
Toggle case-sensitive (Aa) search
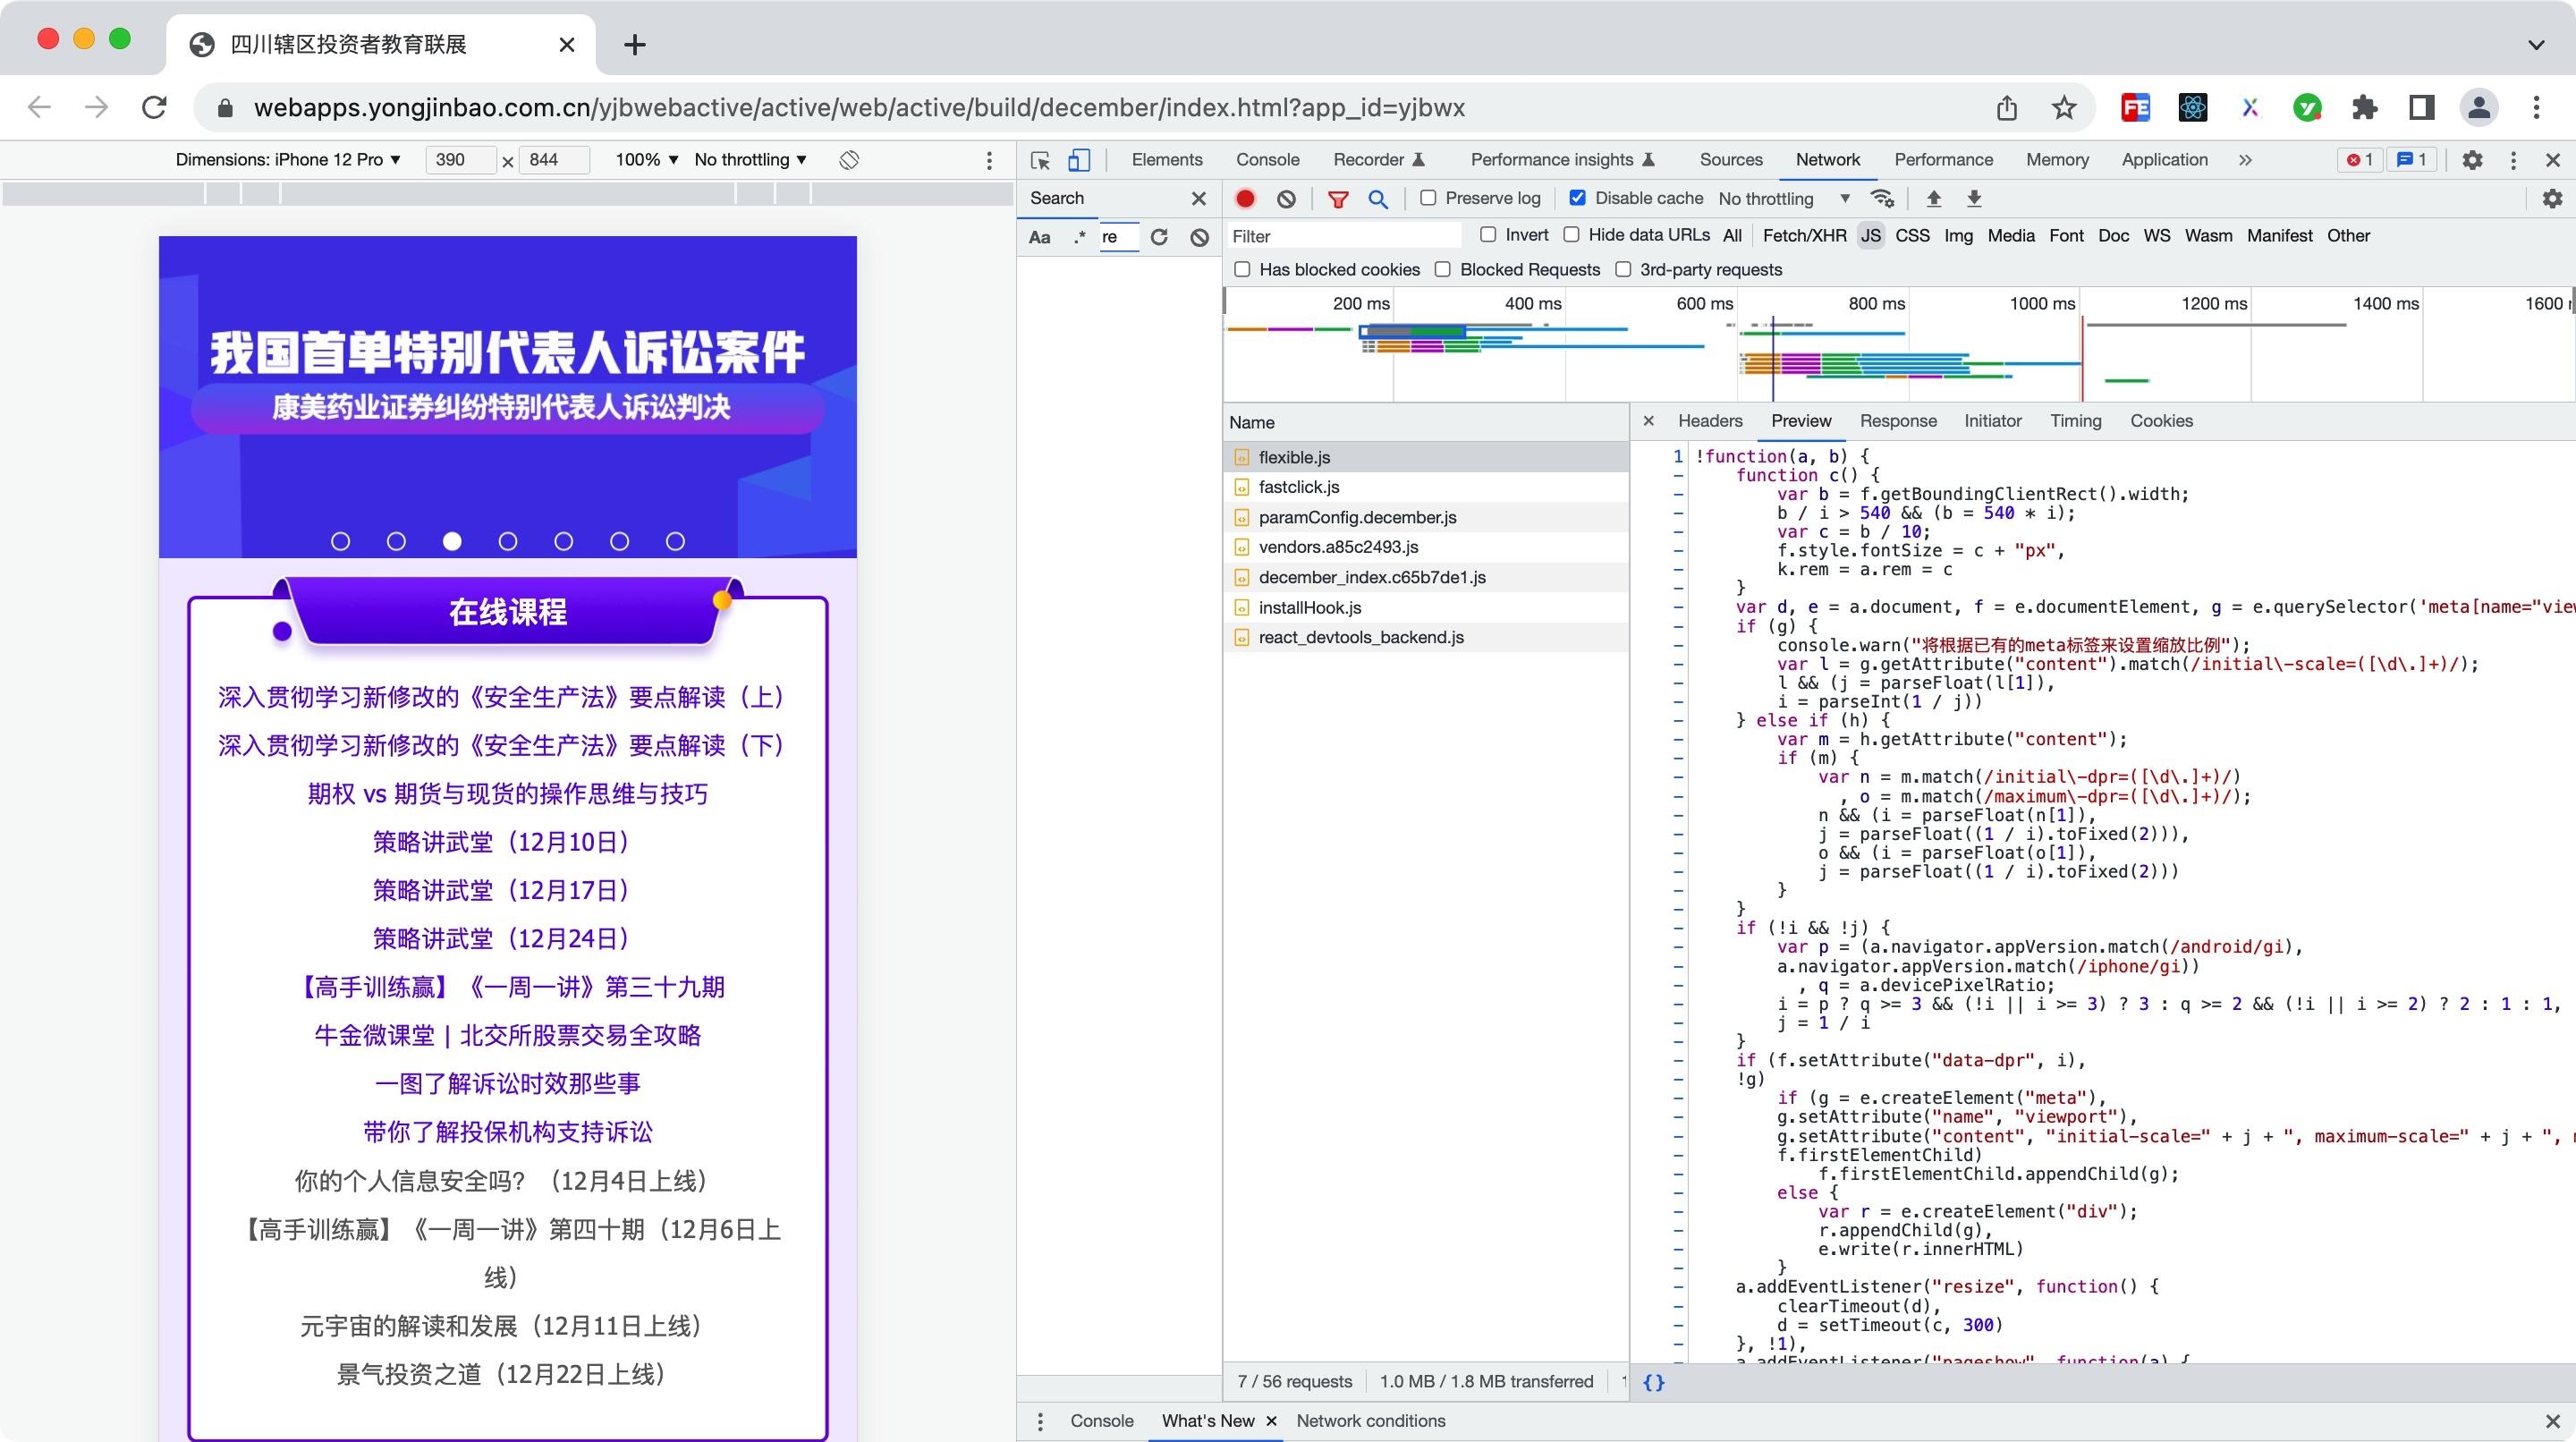[x=1040, y=237]
